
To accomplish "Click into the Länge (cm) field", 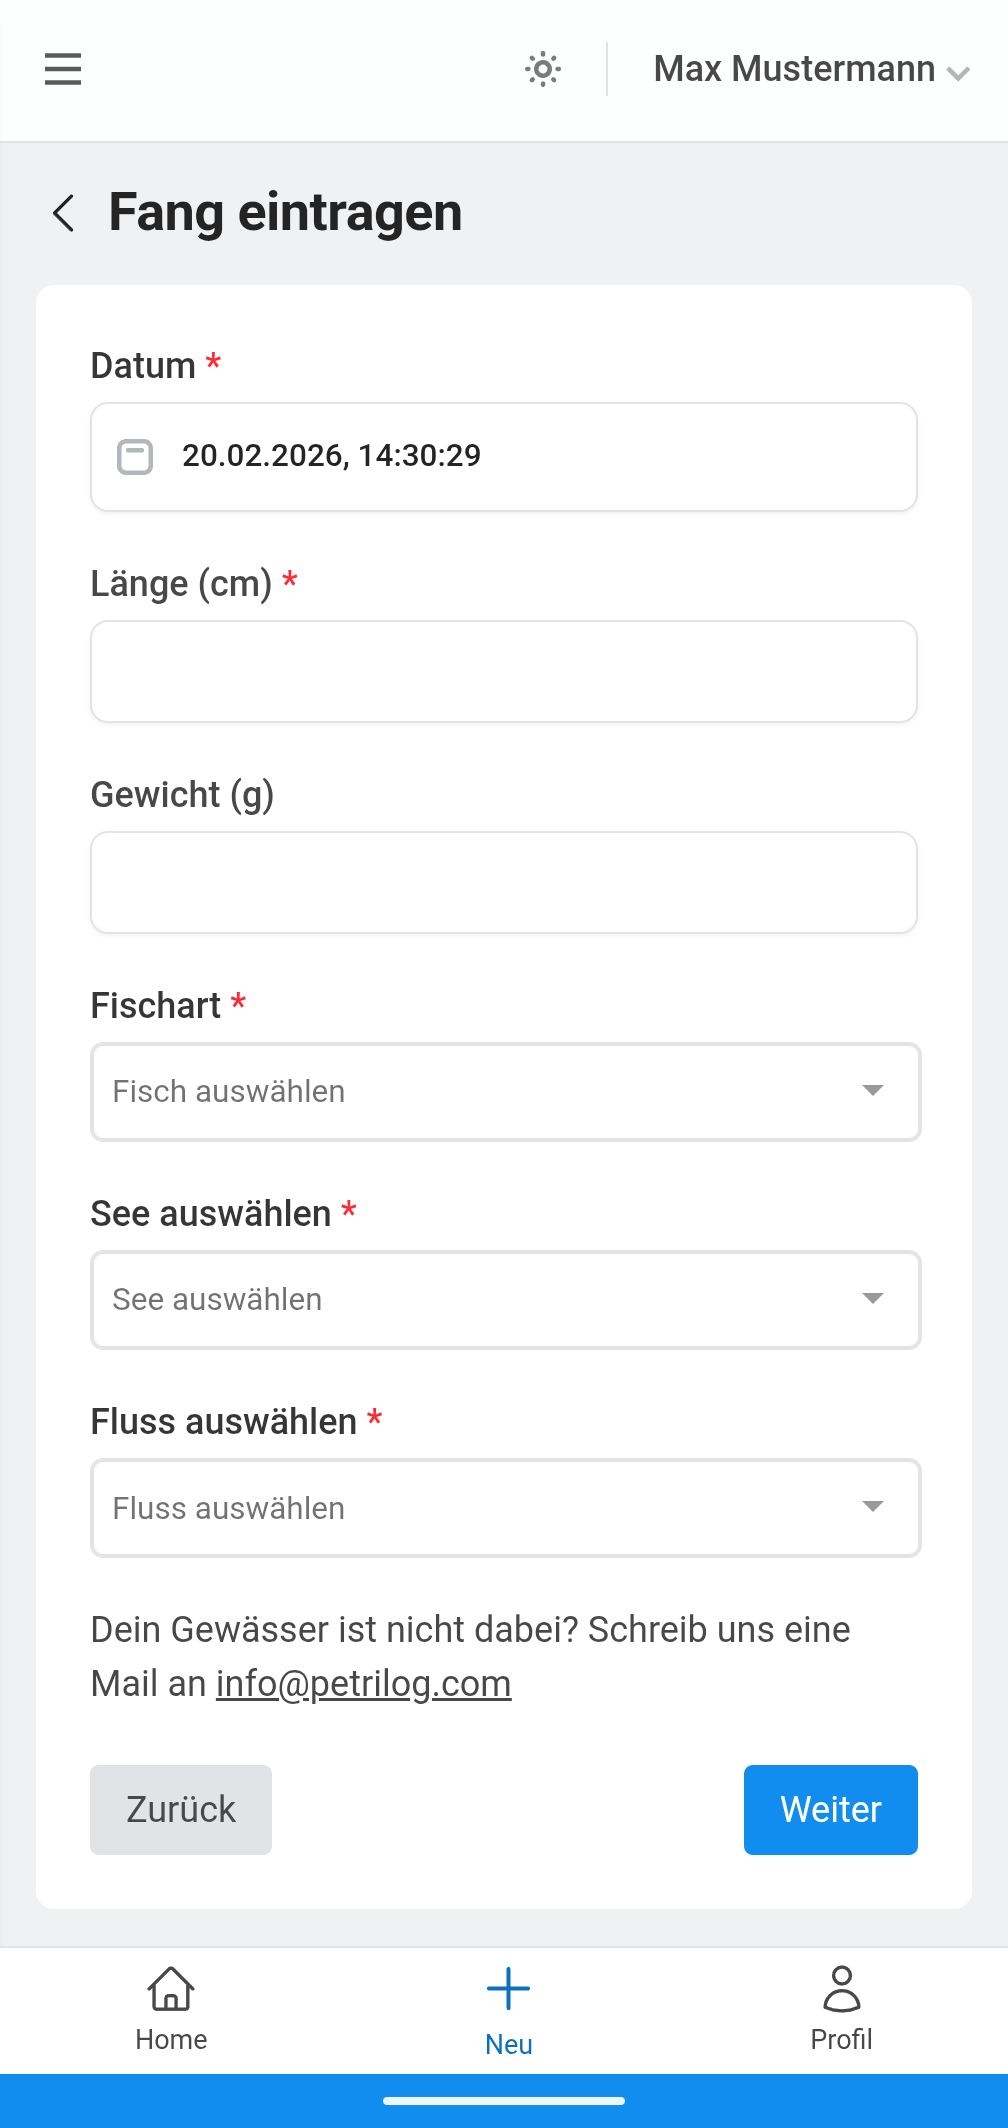I will tap(504, 671).
